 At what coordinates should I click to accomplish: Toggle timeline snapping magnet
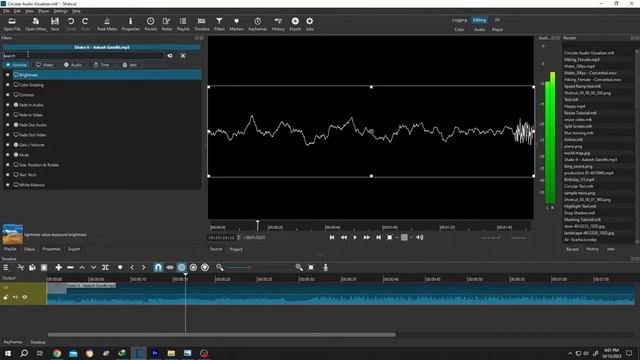(158, 267)
